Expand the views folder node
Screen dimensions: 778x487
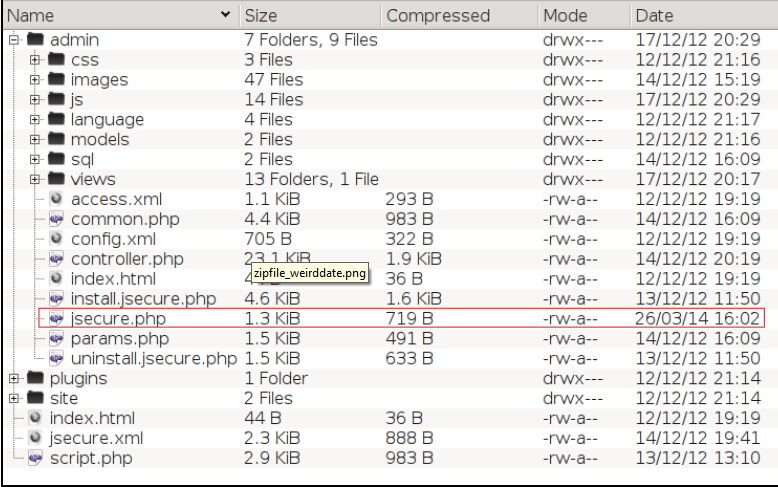pos(35,179)
